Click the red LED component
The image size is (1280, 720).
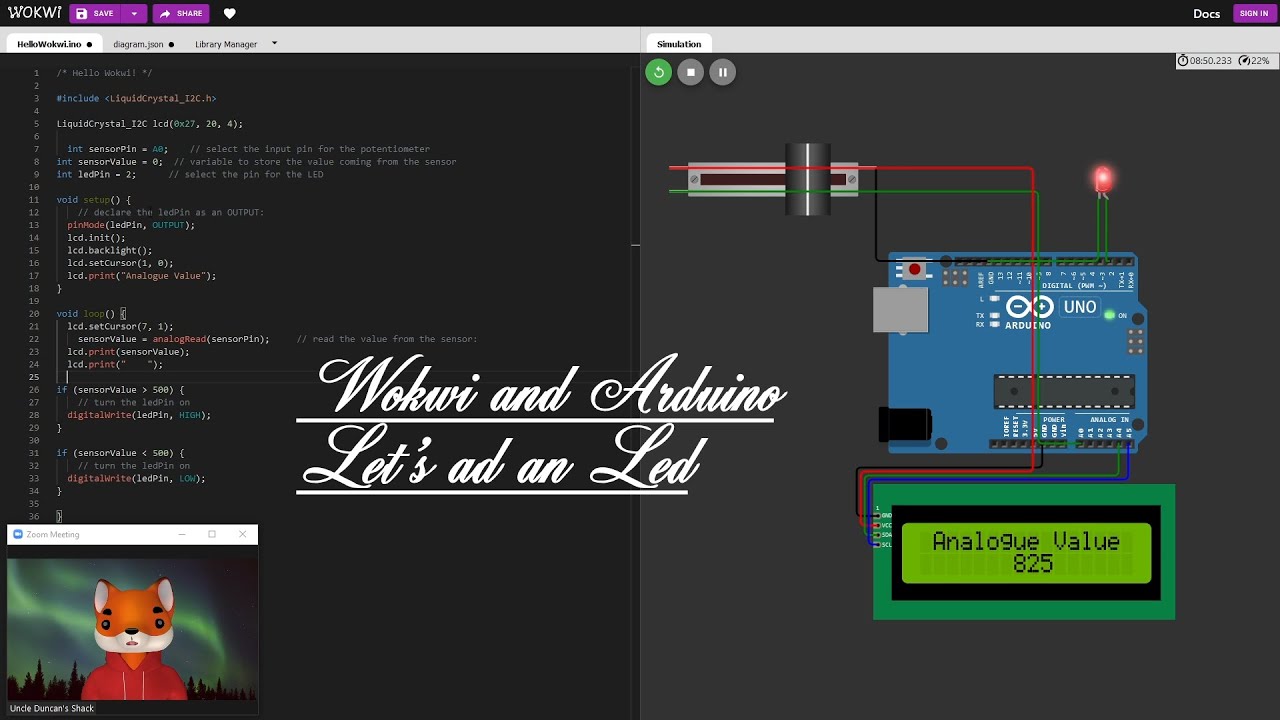[x=1102, y=180]
